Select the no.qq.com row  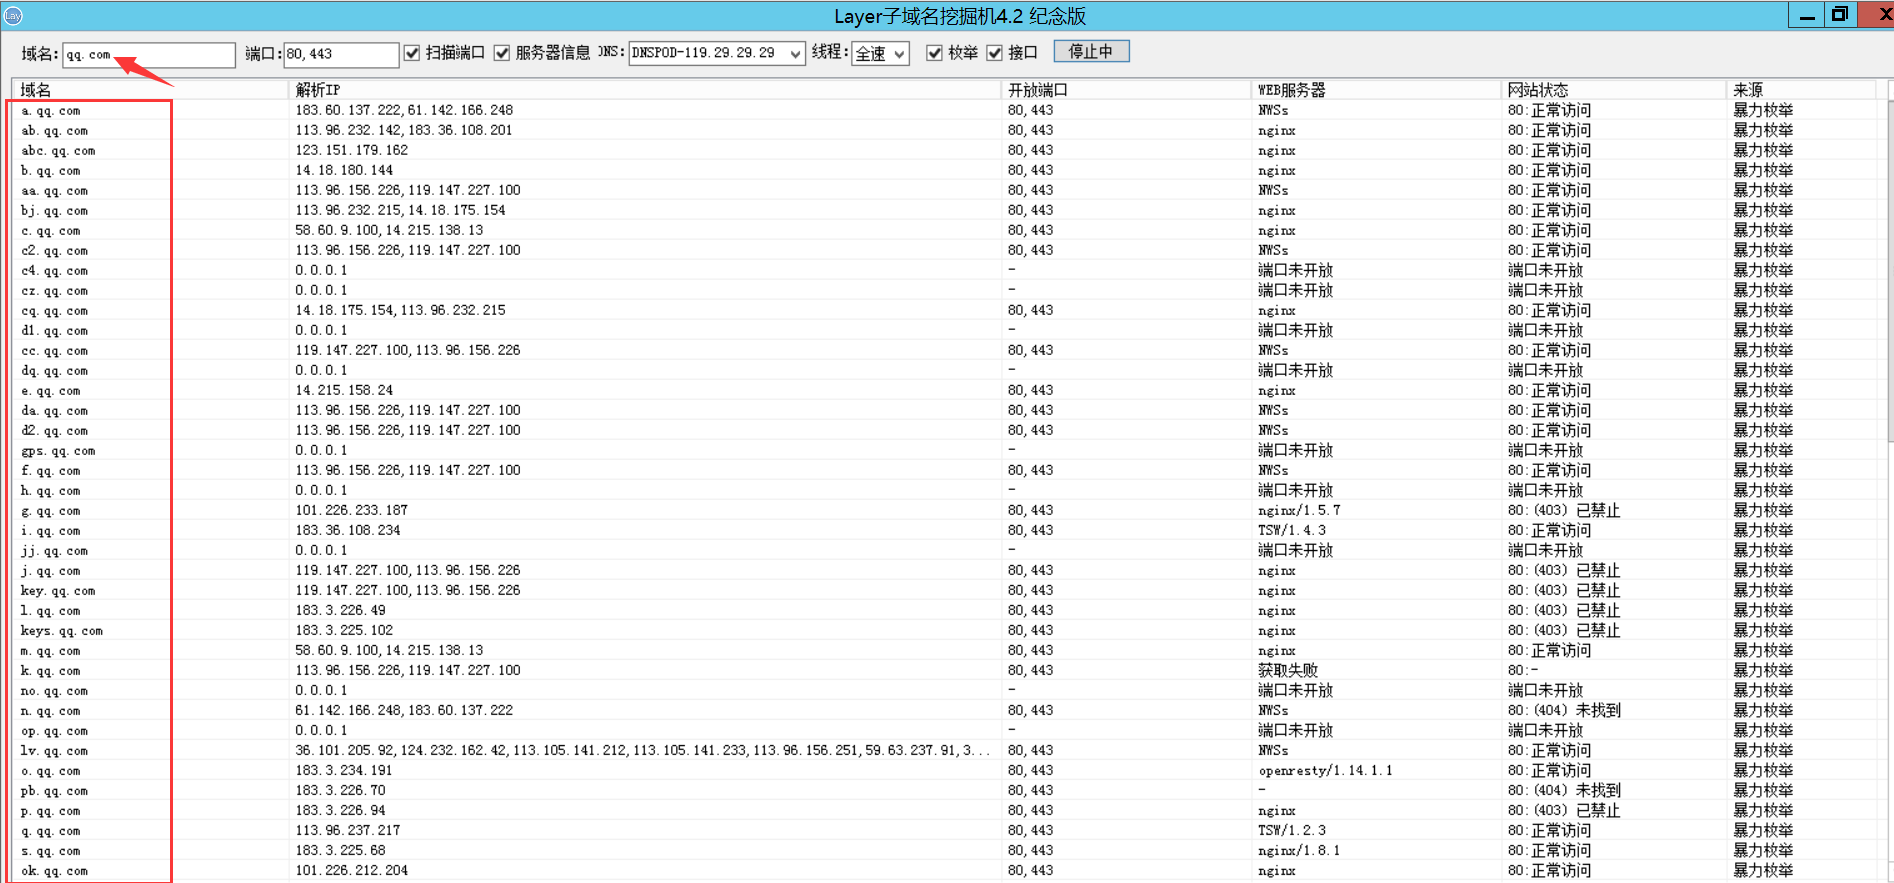pos(945,690)
